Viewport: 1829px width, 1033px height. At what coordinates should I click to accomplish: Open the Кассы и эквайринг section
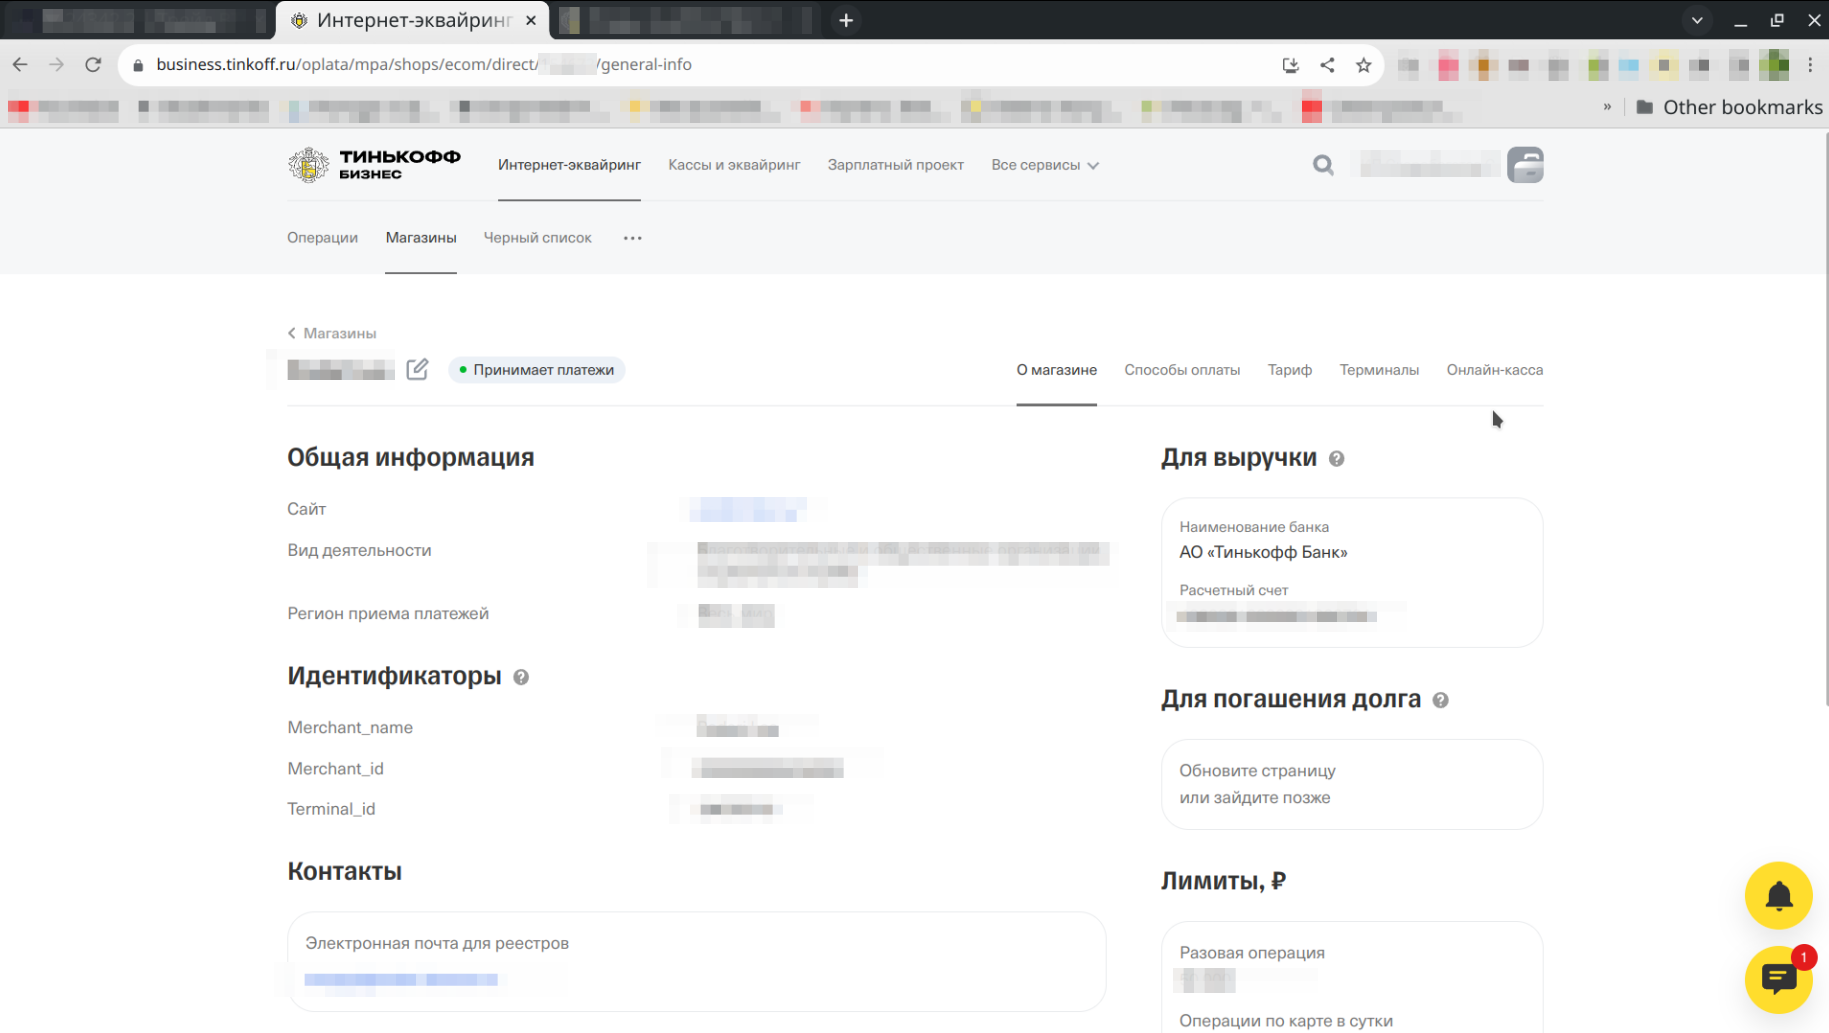pos(734,165)
